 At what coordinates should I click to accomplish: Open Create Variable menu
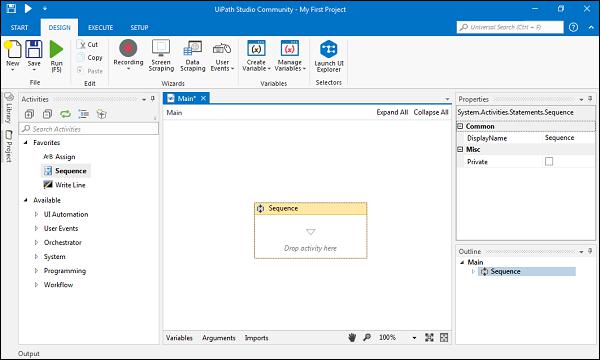click(x=256, y=55)
